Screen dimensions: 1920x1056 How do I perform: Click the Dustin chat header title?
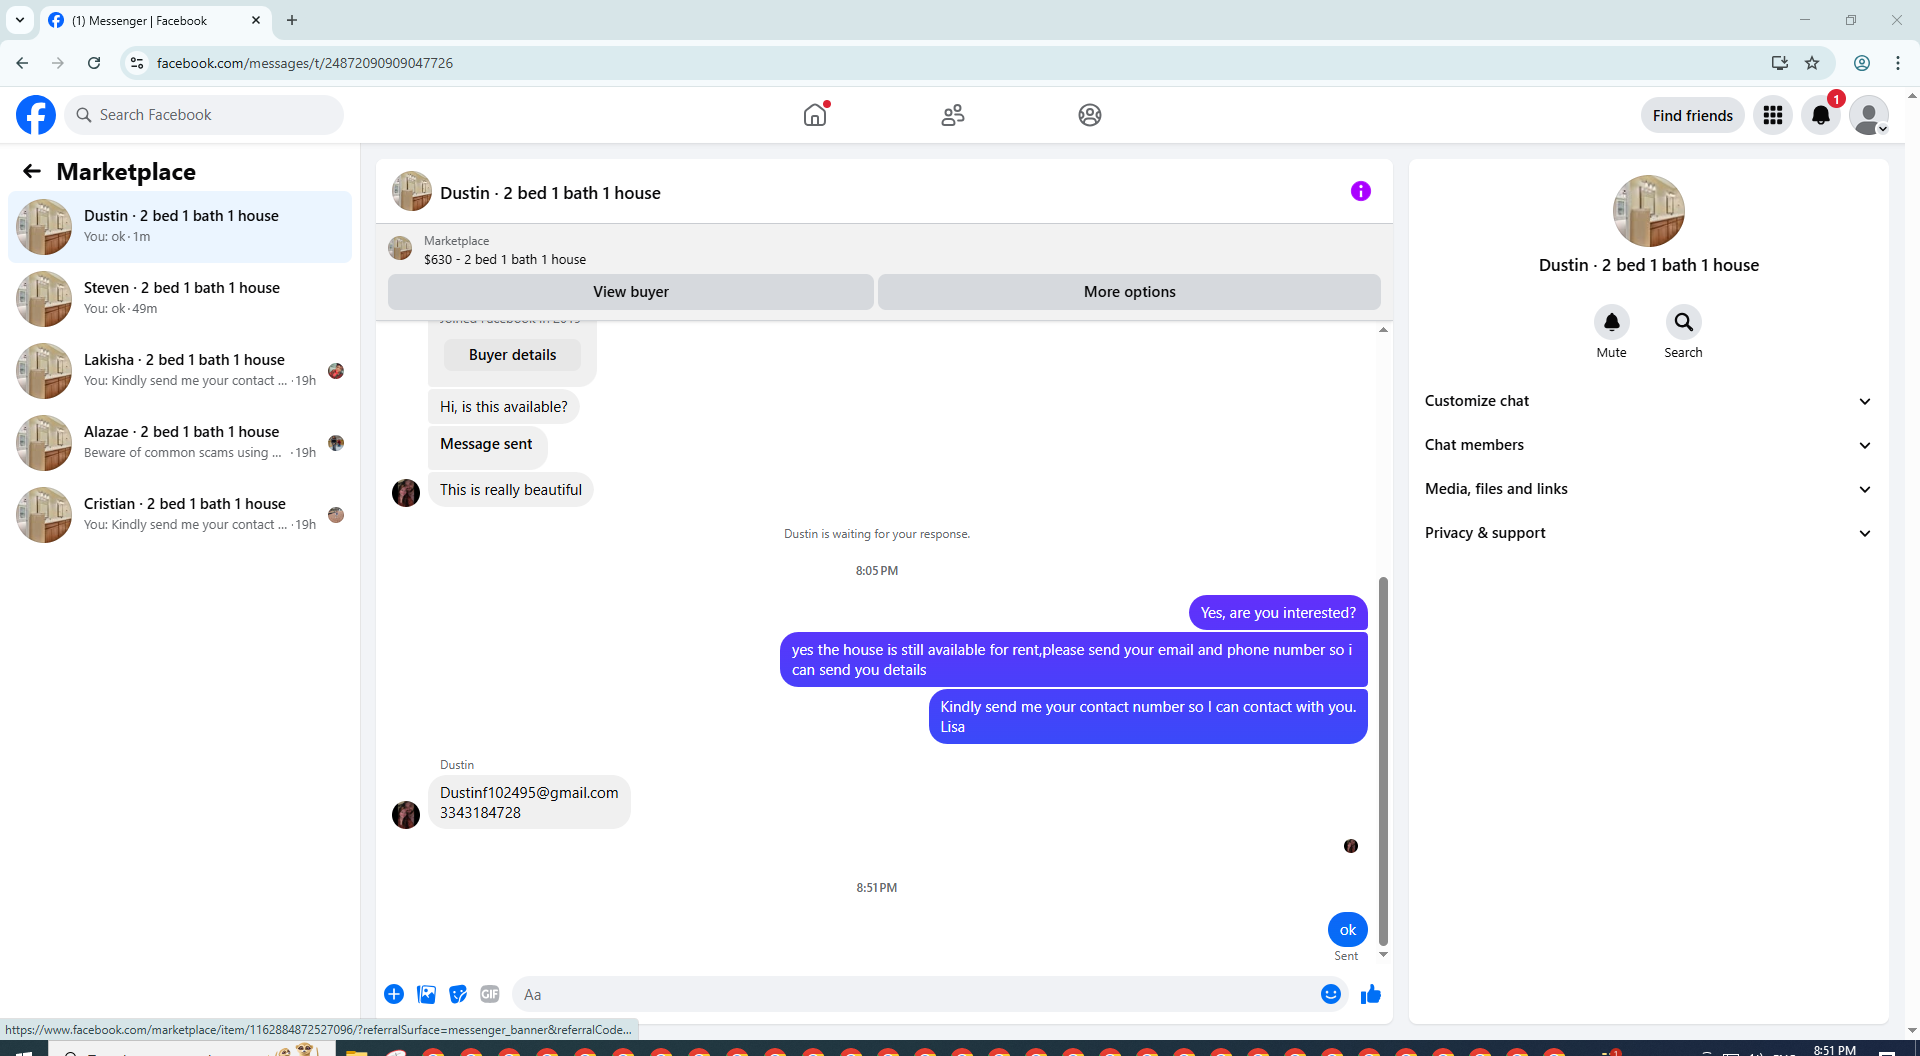pos(550,193)
